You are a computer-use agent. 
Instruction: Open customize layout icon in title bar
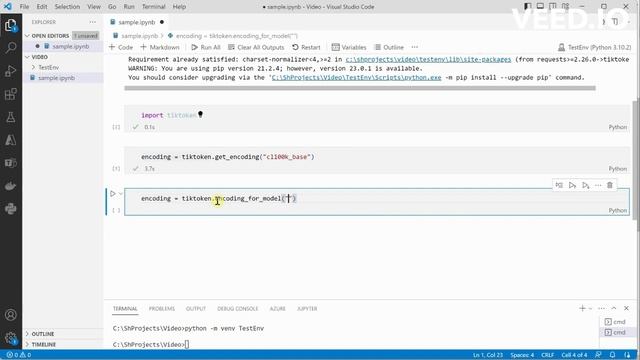coord(565,6)
